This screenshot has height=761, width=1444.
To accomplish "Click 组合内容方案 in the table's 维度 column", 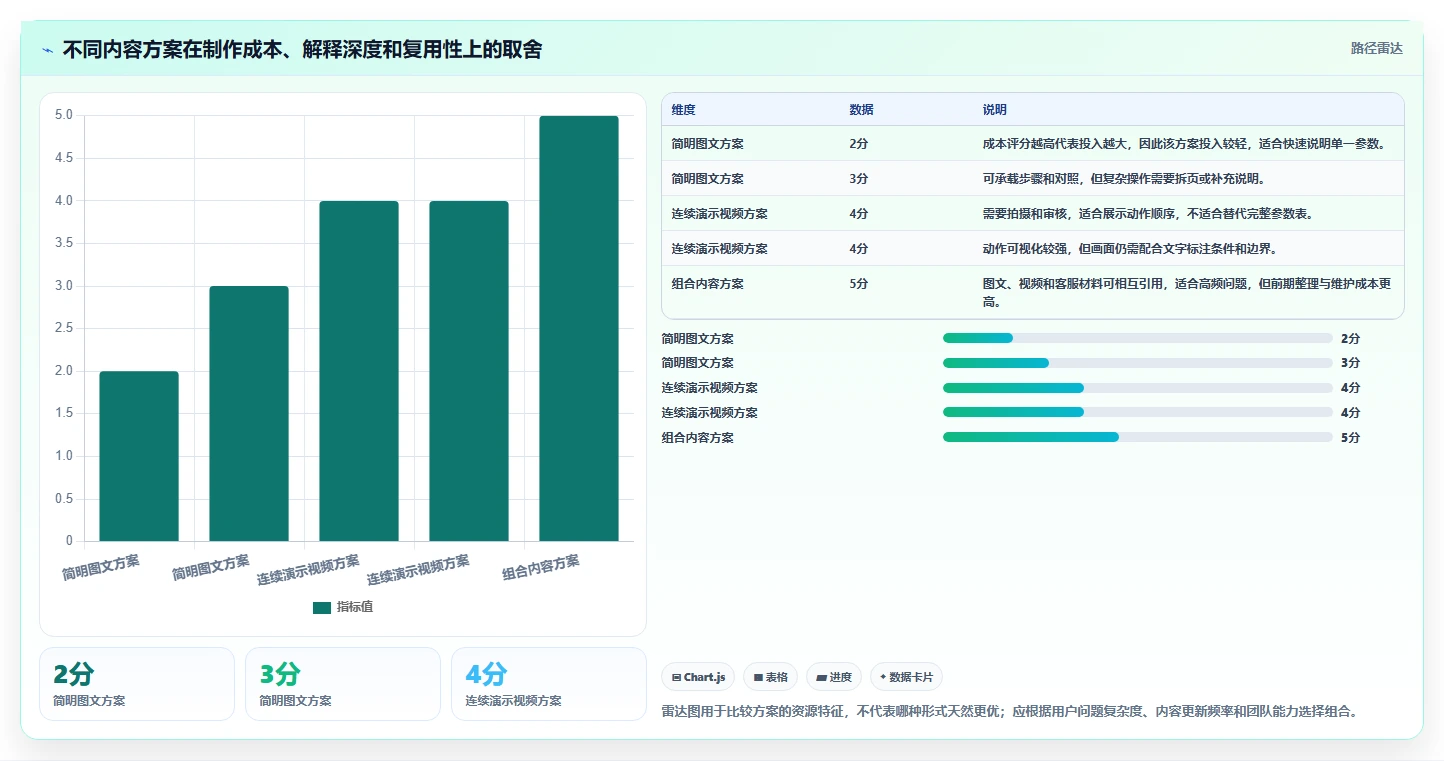I will (x=708, y=284).
